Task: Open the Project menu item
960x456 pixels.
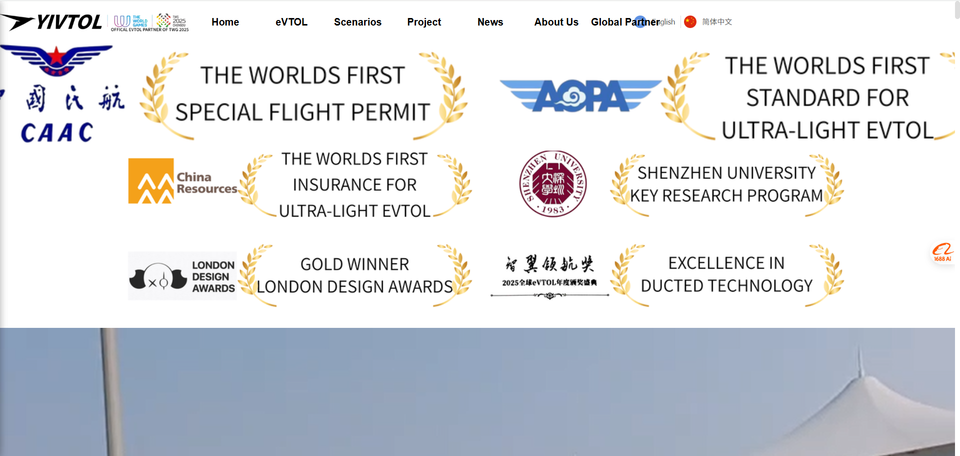Action: coord(424,22)
